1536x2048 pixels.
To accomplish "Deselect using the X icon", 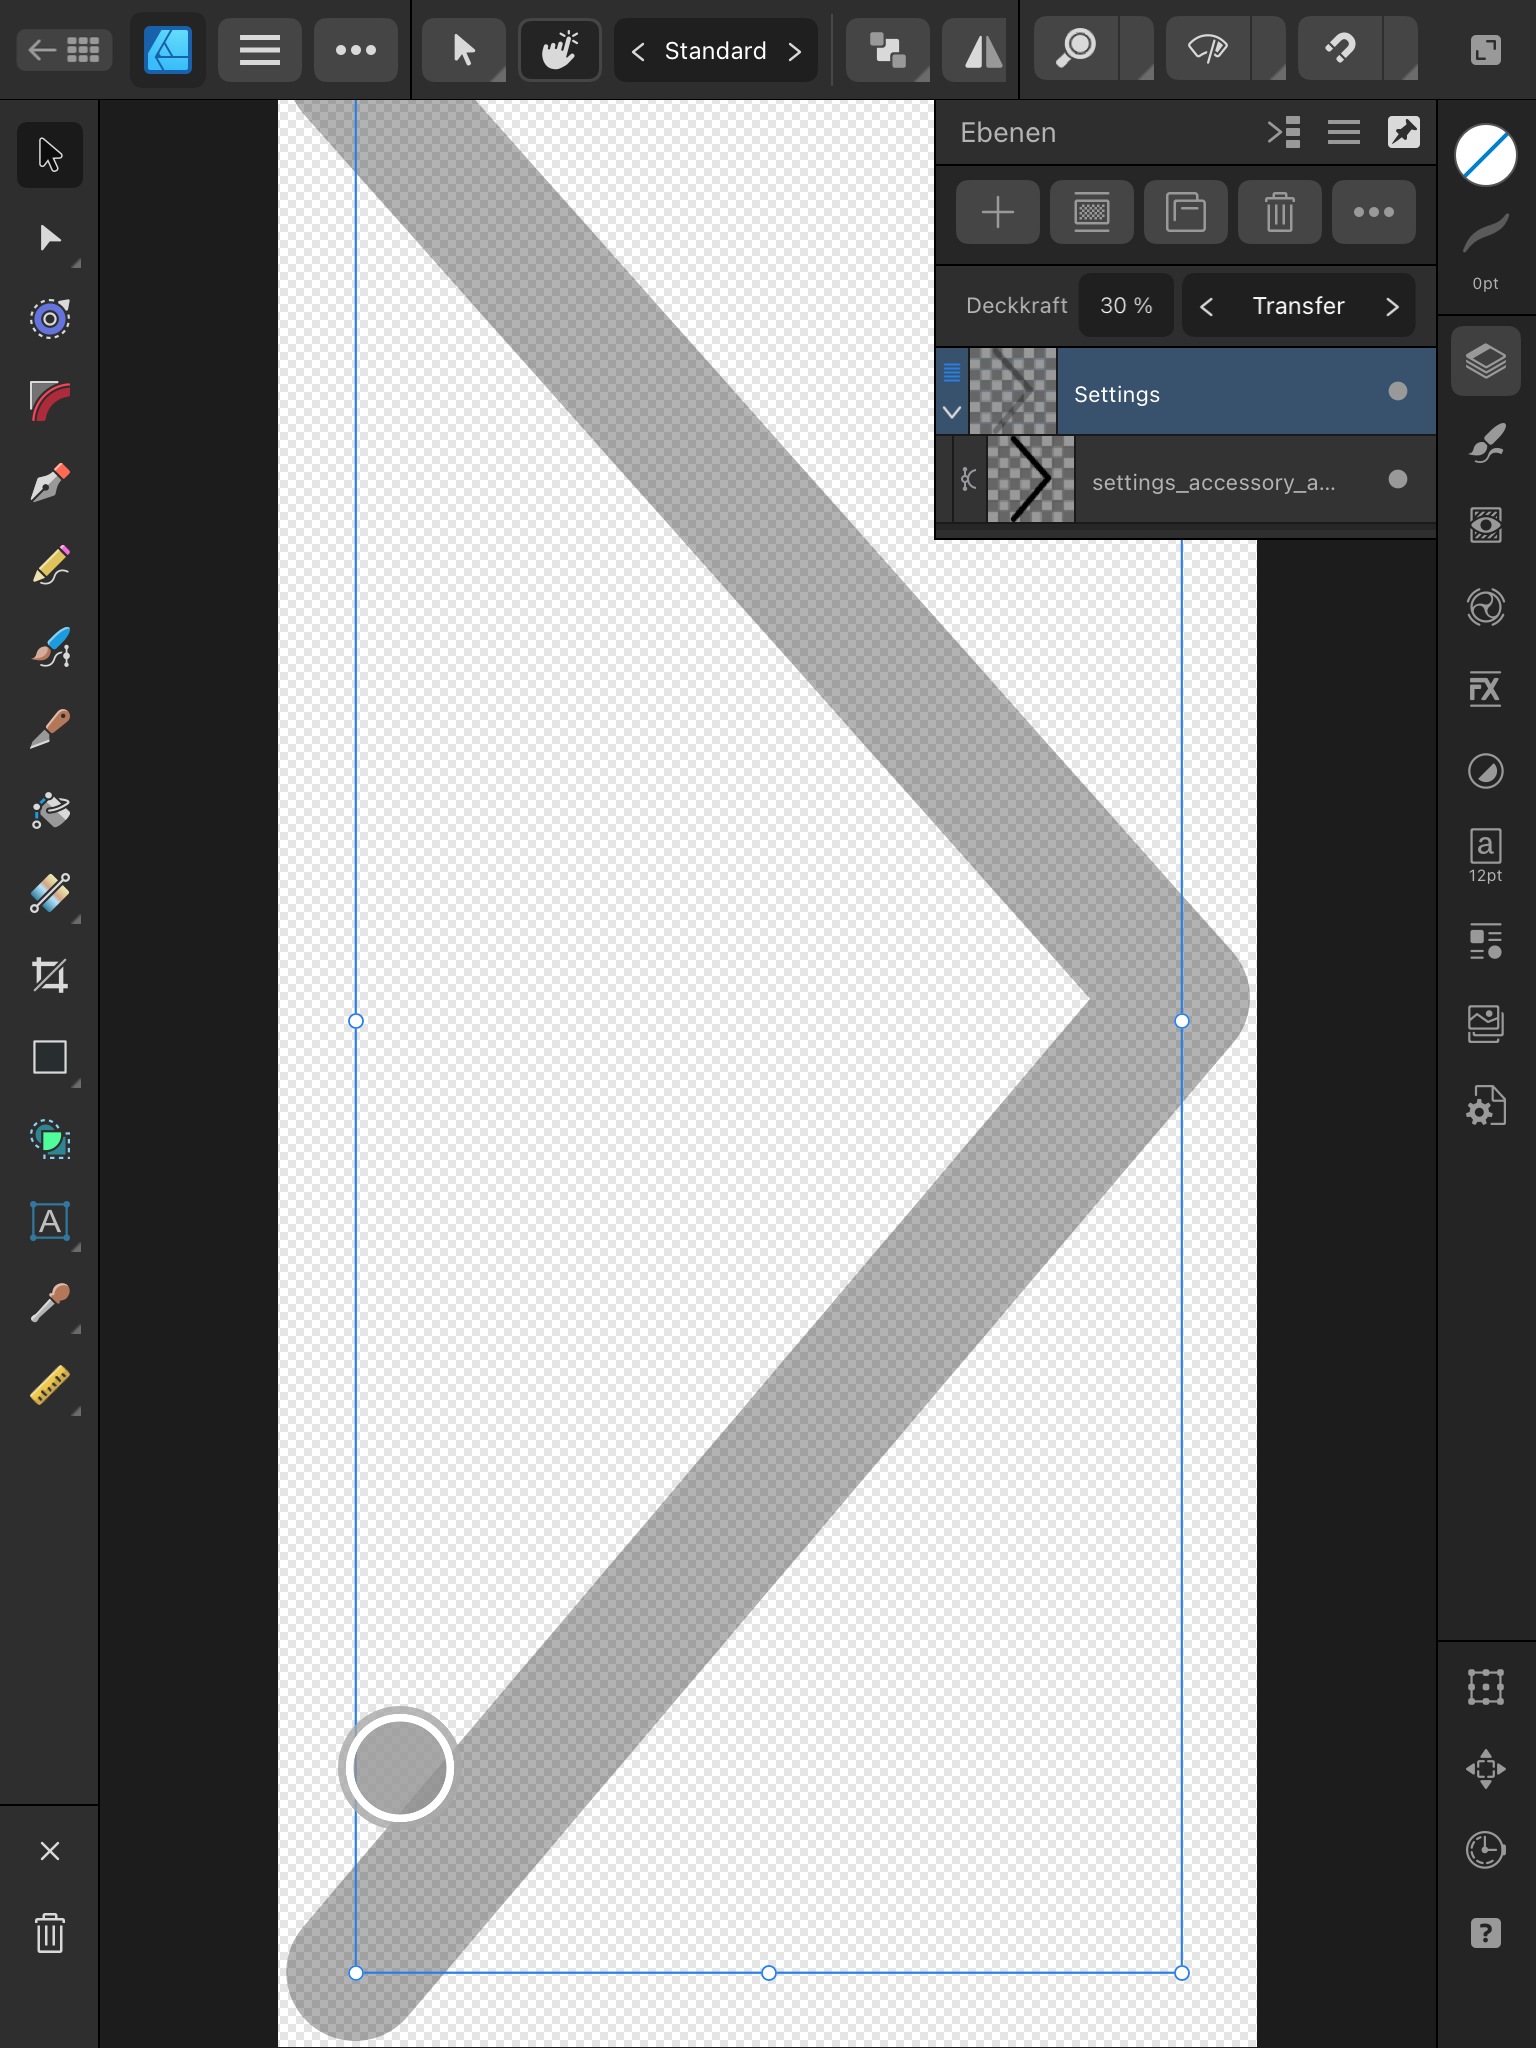I will click(50, 1851).
